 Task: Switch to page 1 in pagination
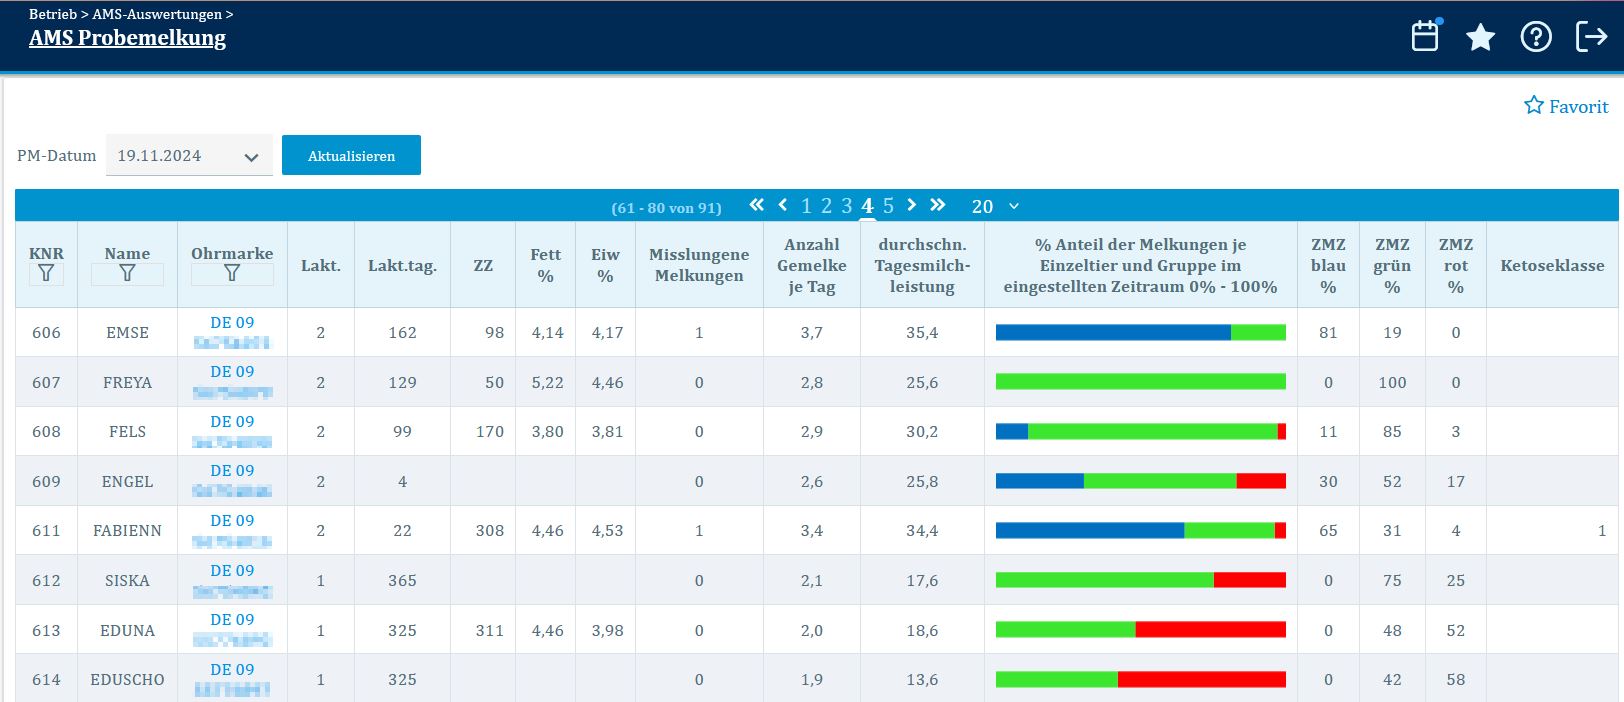coord(806,206)
